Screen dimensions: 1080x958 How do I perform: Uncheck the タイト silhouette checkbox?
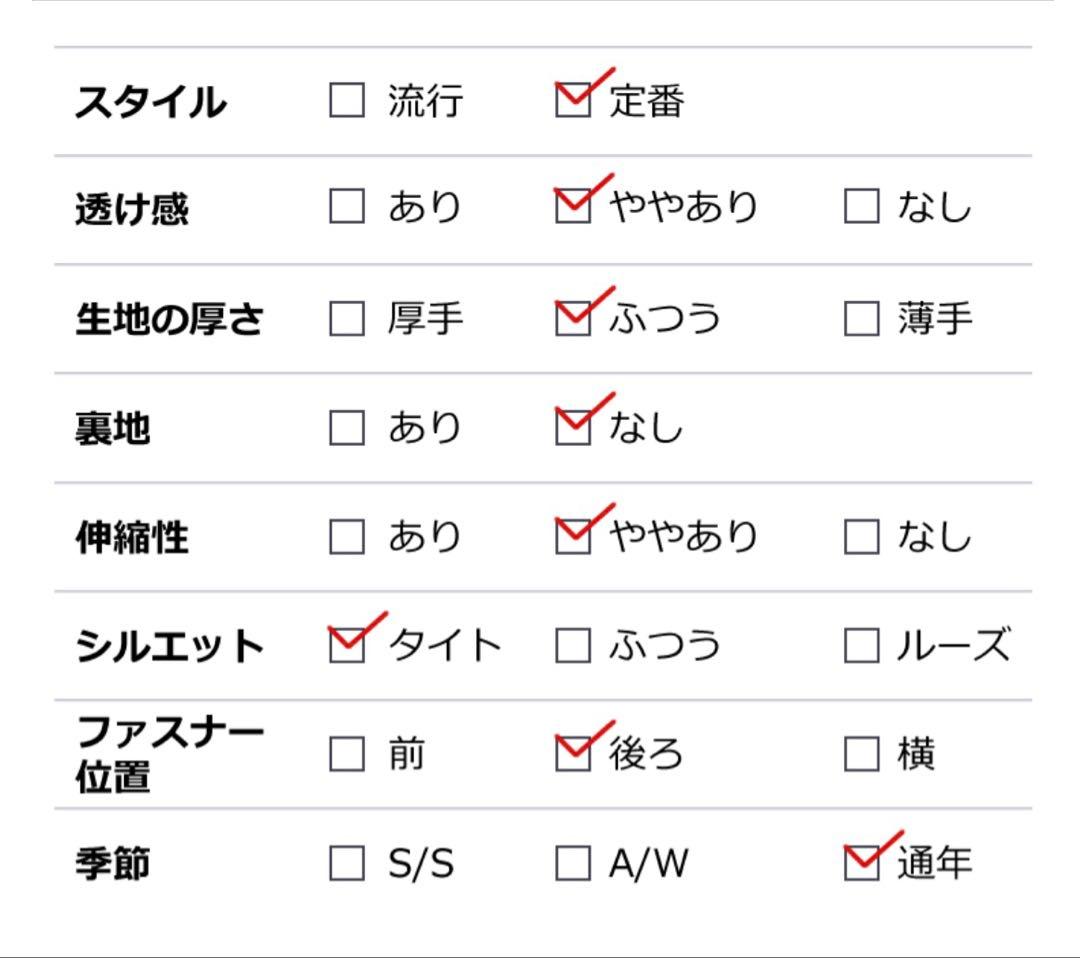point(347,646)
